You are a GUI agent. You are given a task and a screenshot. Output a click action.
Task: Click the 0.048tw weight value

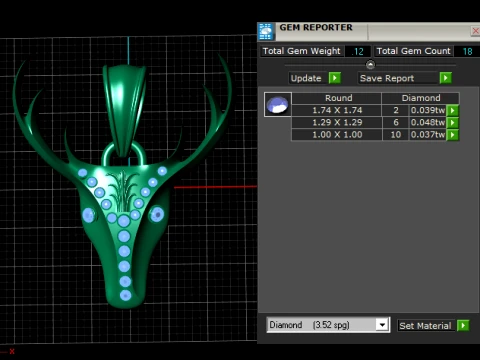click(428, 123)
